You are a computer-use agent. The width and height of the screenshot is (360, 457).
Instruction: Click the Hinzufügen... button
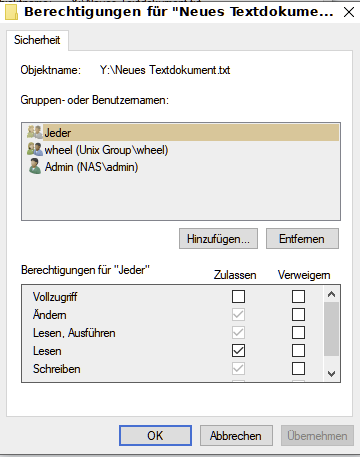(x=218, y=239)
